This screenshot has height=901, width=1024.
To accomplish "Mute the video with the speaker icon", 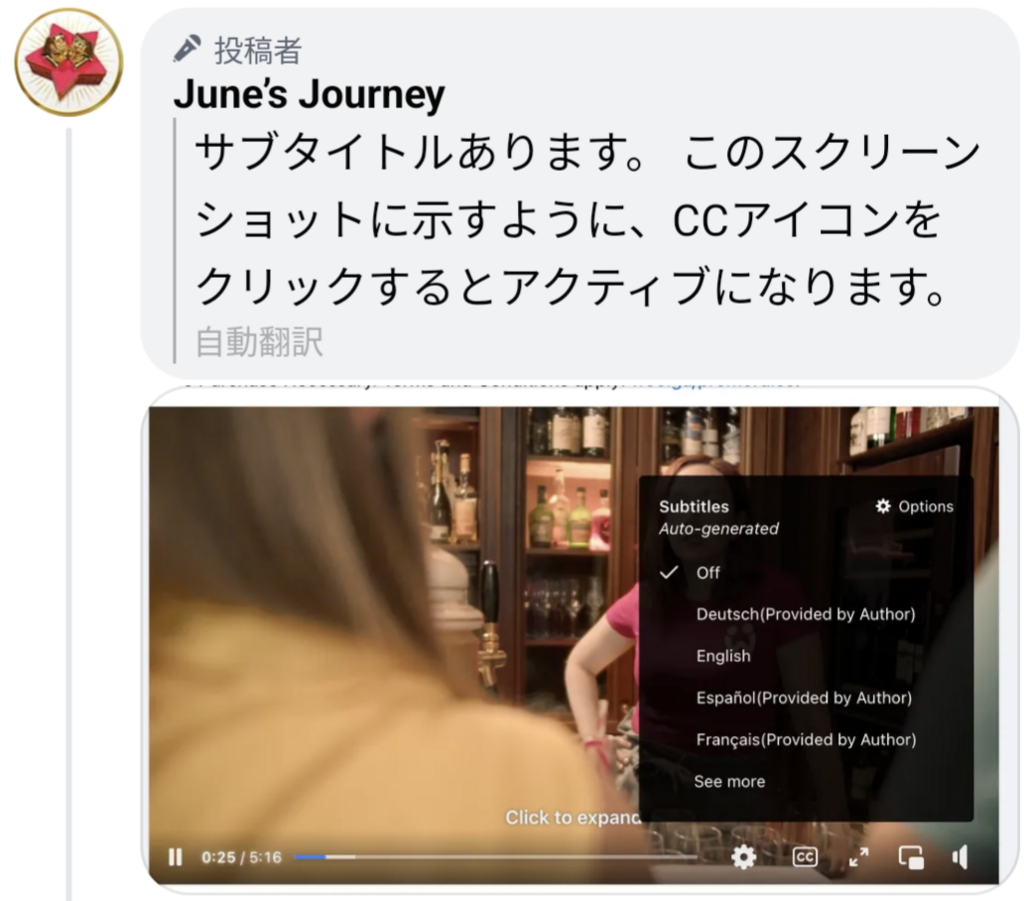I will click(960, 857).
